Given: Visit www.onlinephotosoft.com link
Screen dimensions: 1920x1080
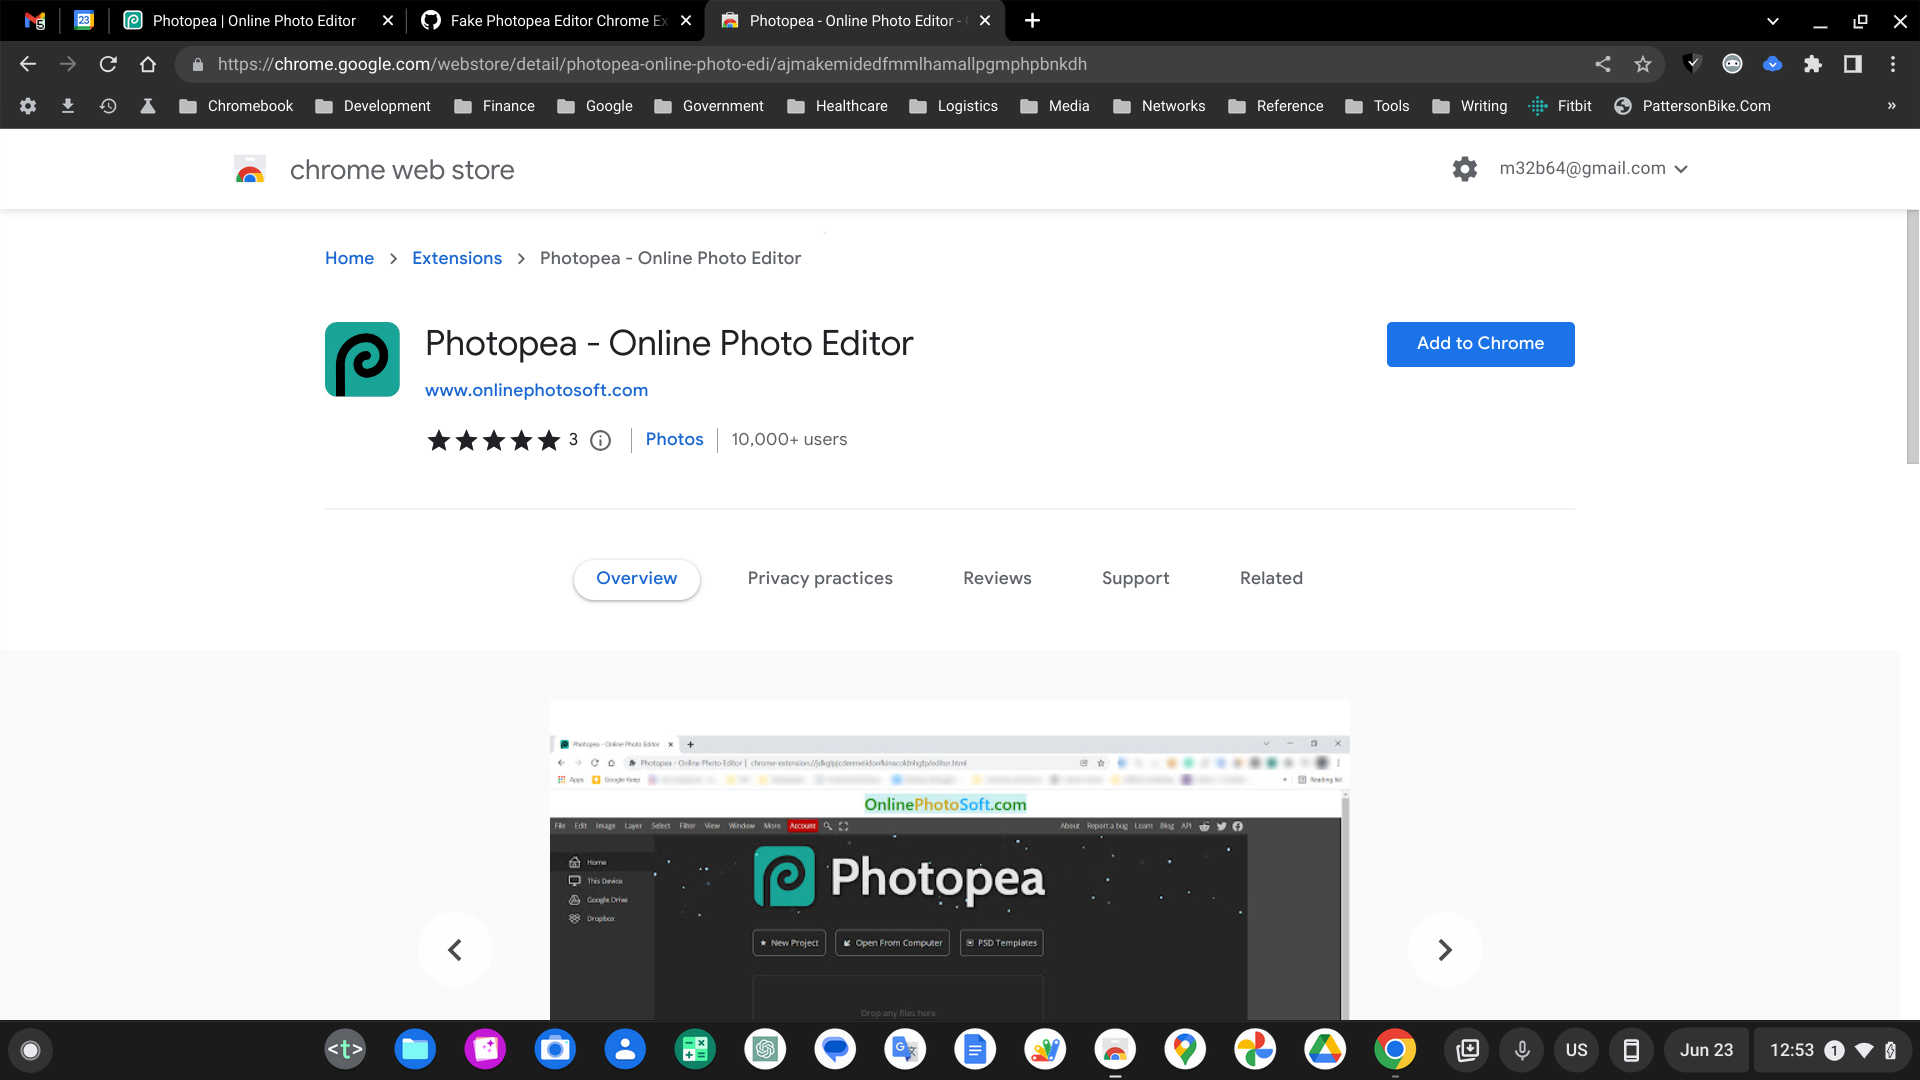Looking at the screenshot, I should (536, 390).
